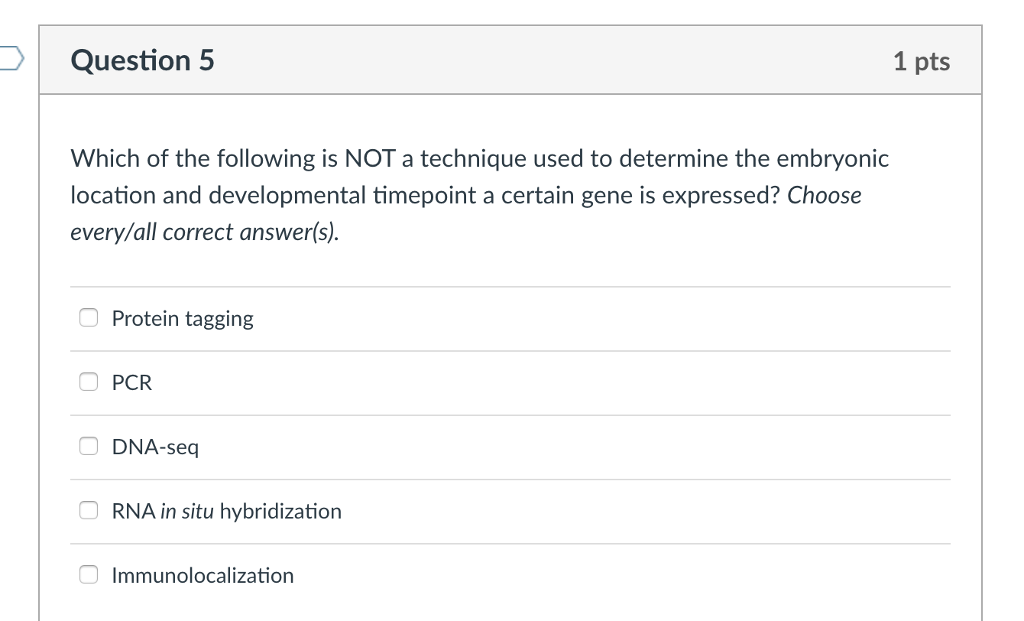
Task: Click the 'Protein tagging' answer label
Action: pyautogui.click(x=182, y=319)
